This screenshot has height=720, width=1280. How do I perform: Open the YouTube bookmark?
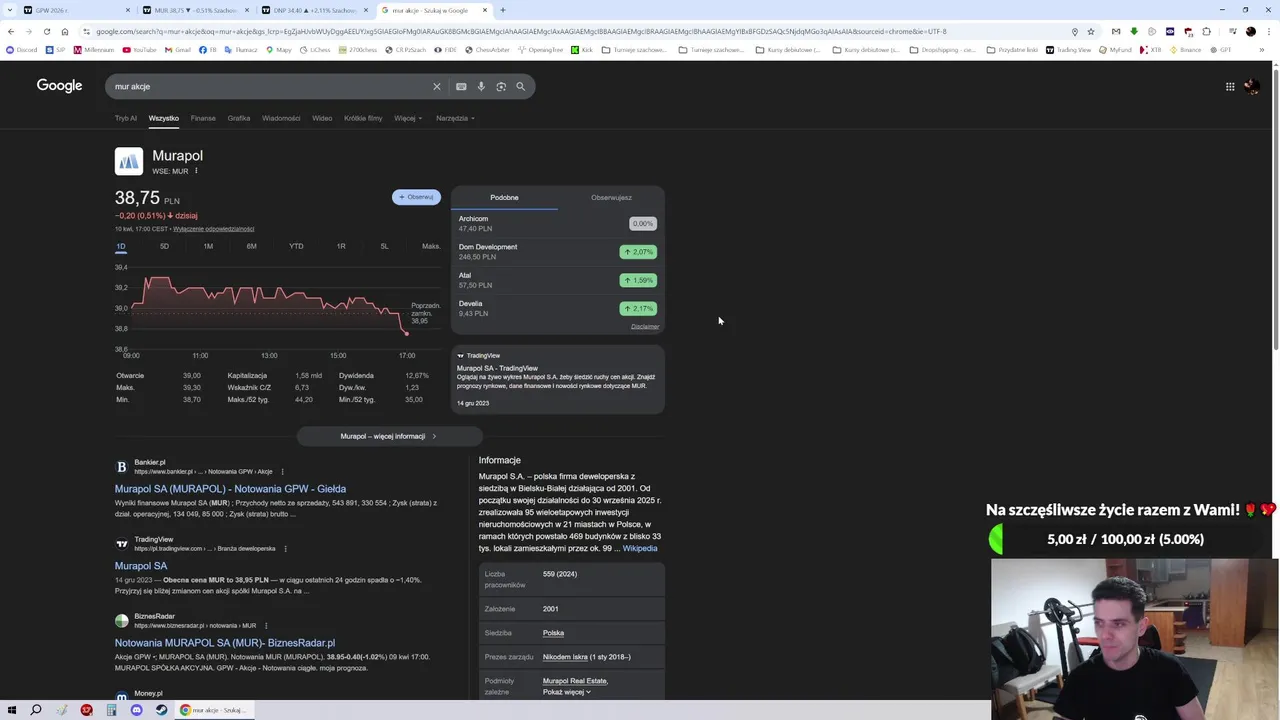click(140, 50)
